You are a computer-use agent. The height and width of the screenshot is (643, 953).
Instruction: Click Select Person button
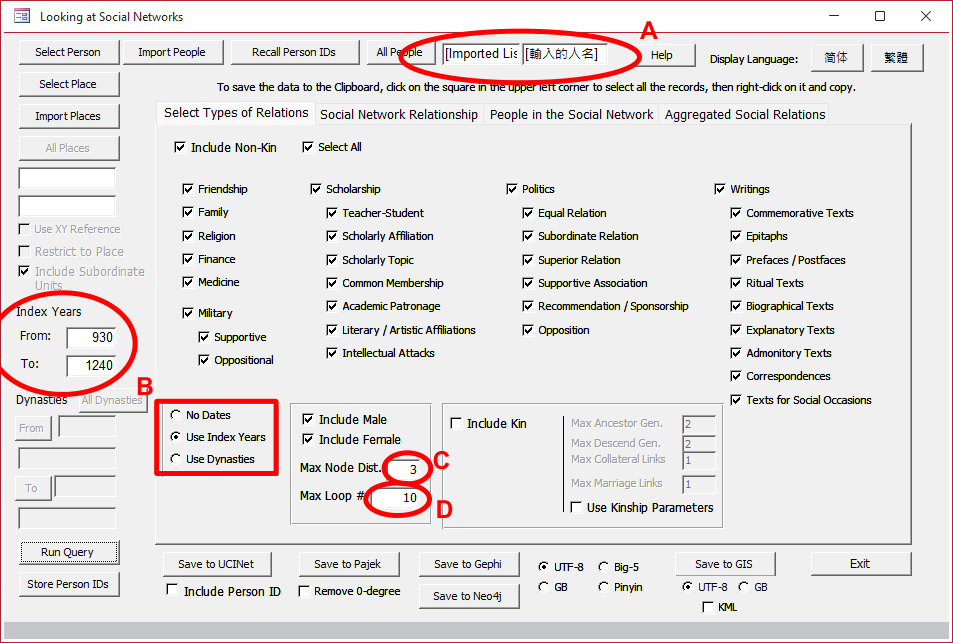68,52
